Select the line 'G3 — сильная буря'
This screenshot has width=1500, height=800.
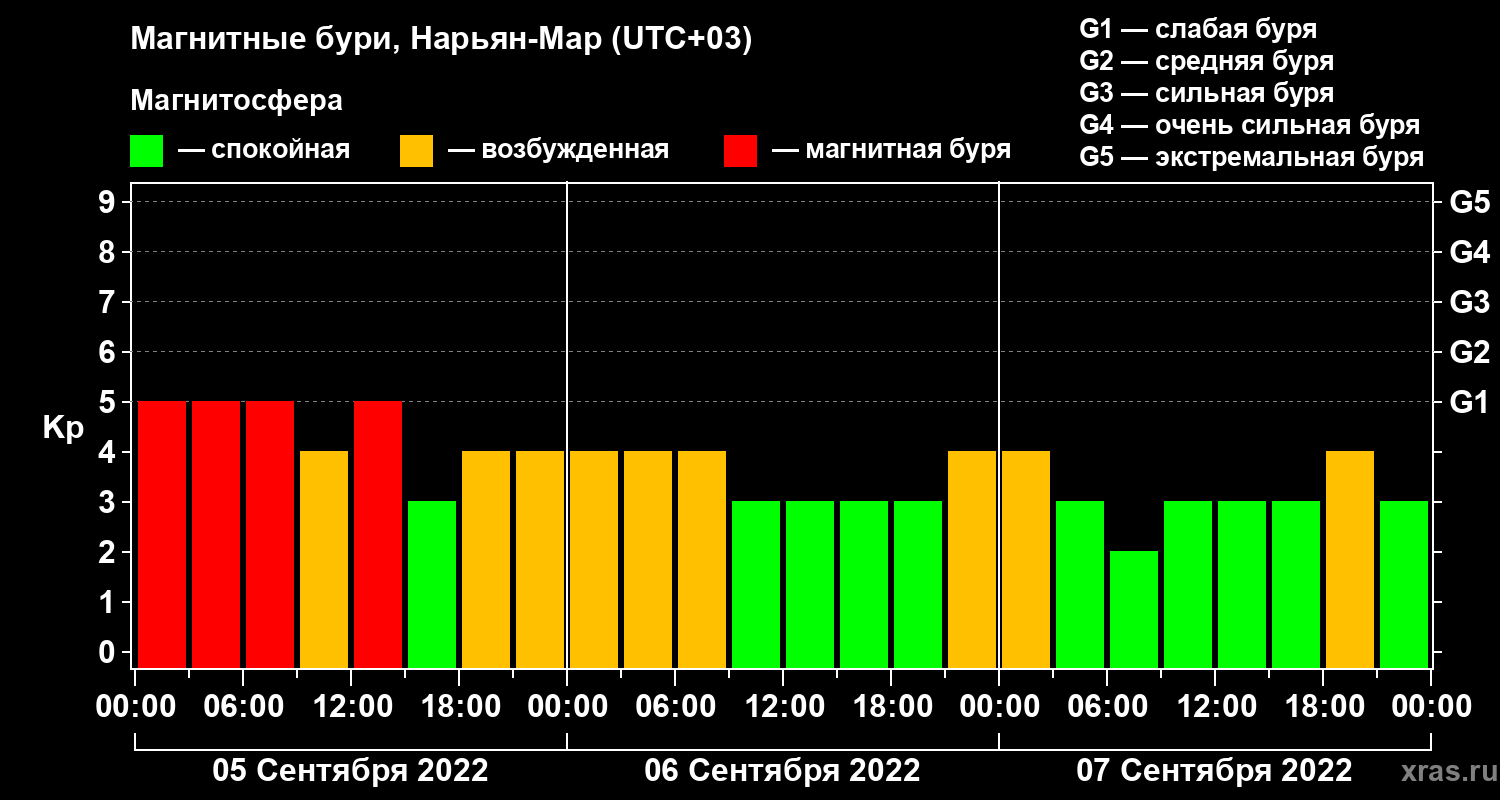1206,93
